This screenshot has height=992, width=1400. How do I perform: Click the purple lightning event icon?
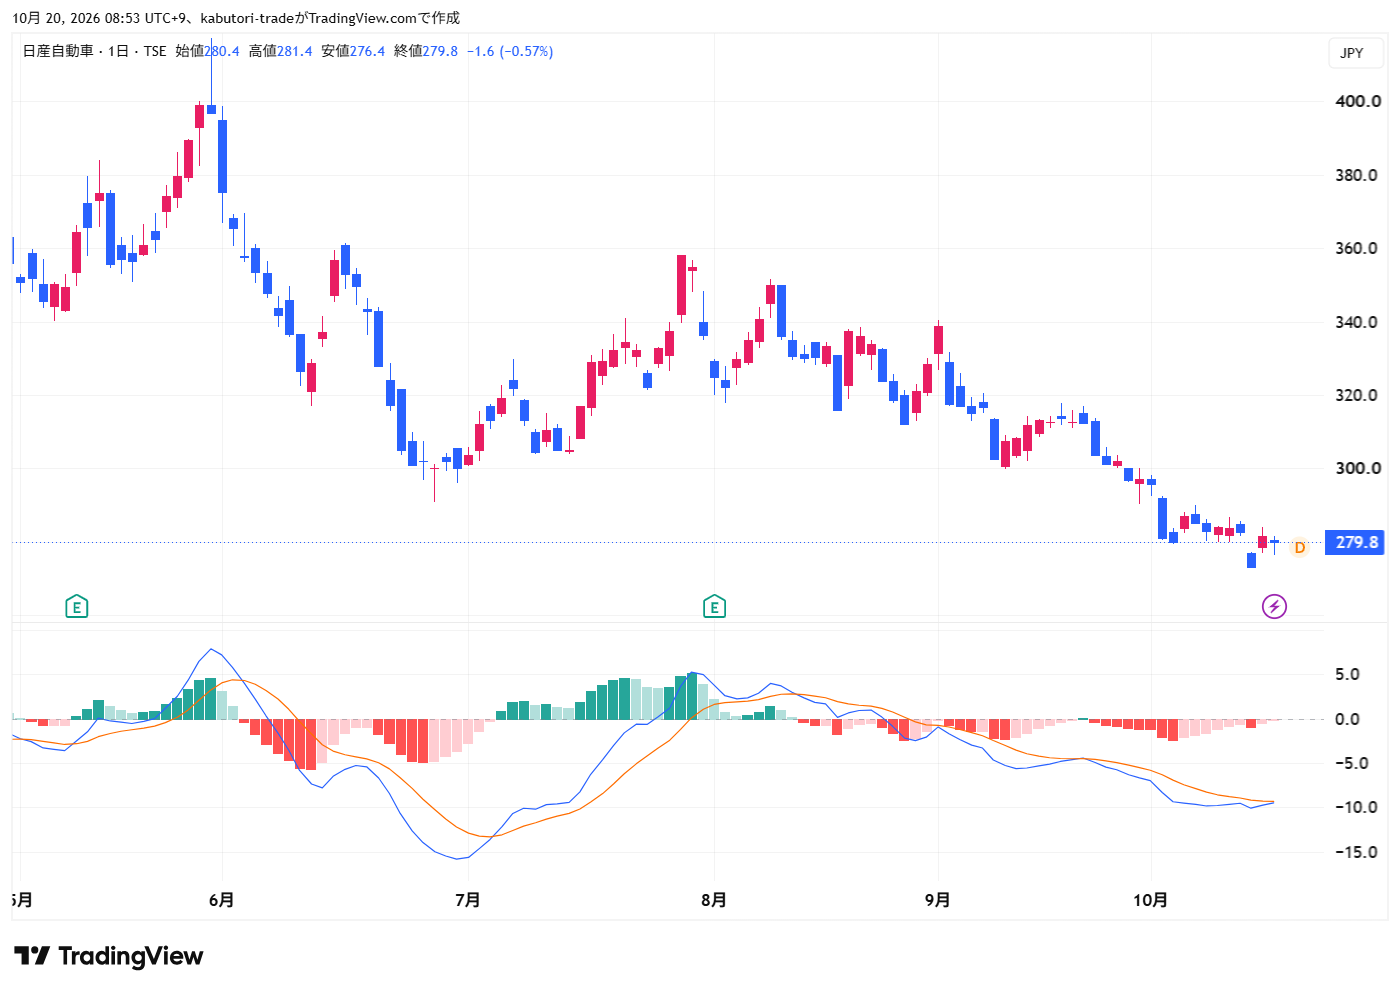click(1274, 606)
